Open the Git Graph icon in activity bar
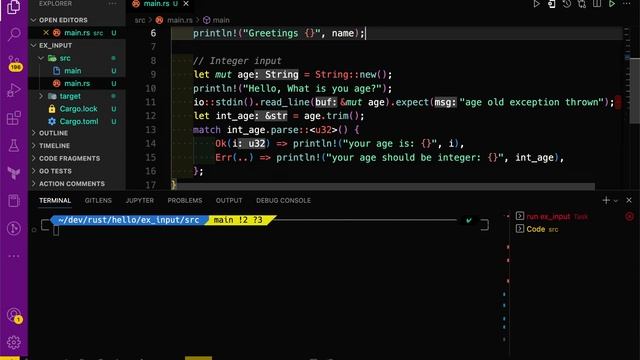This screenshot has width=640, height=360. [x=14, y=229]
